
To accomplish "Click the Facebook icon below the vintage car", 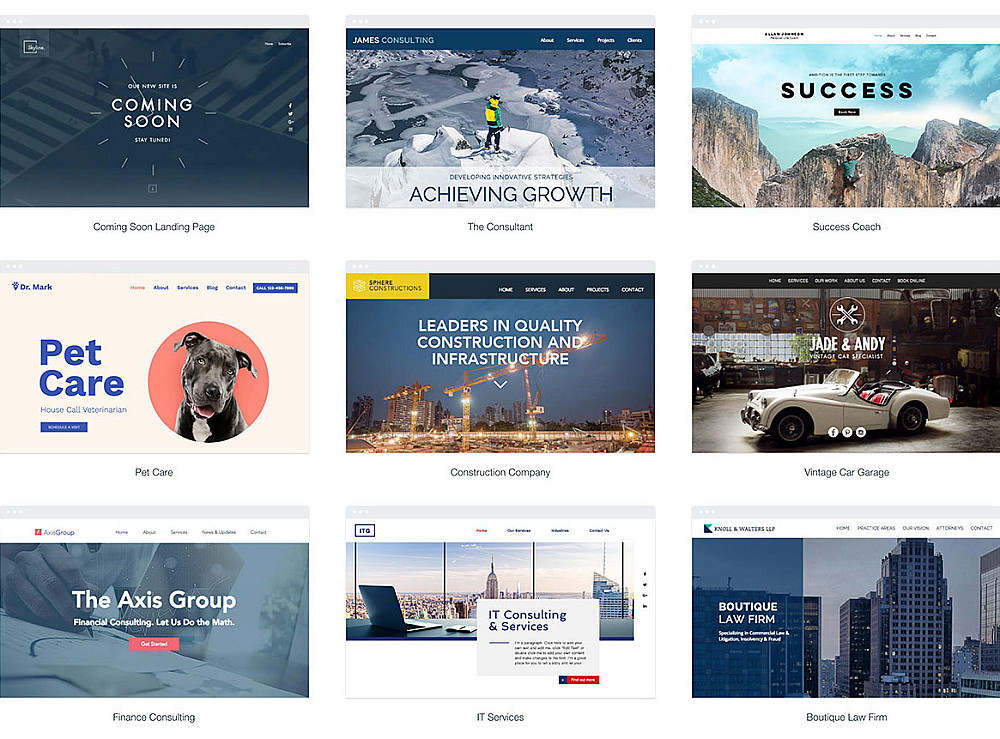I will click(x=833, y=432).
